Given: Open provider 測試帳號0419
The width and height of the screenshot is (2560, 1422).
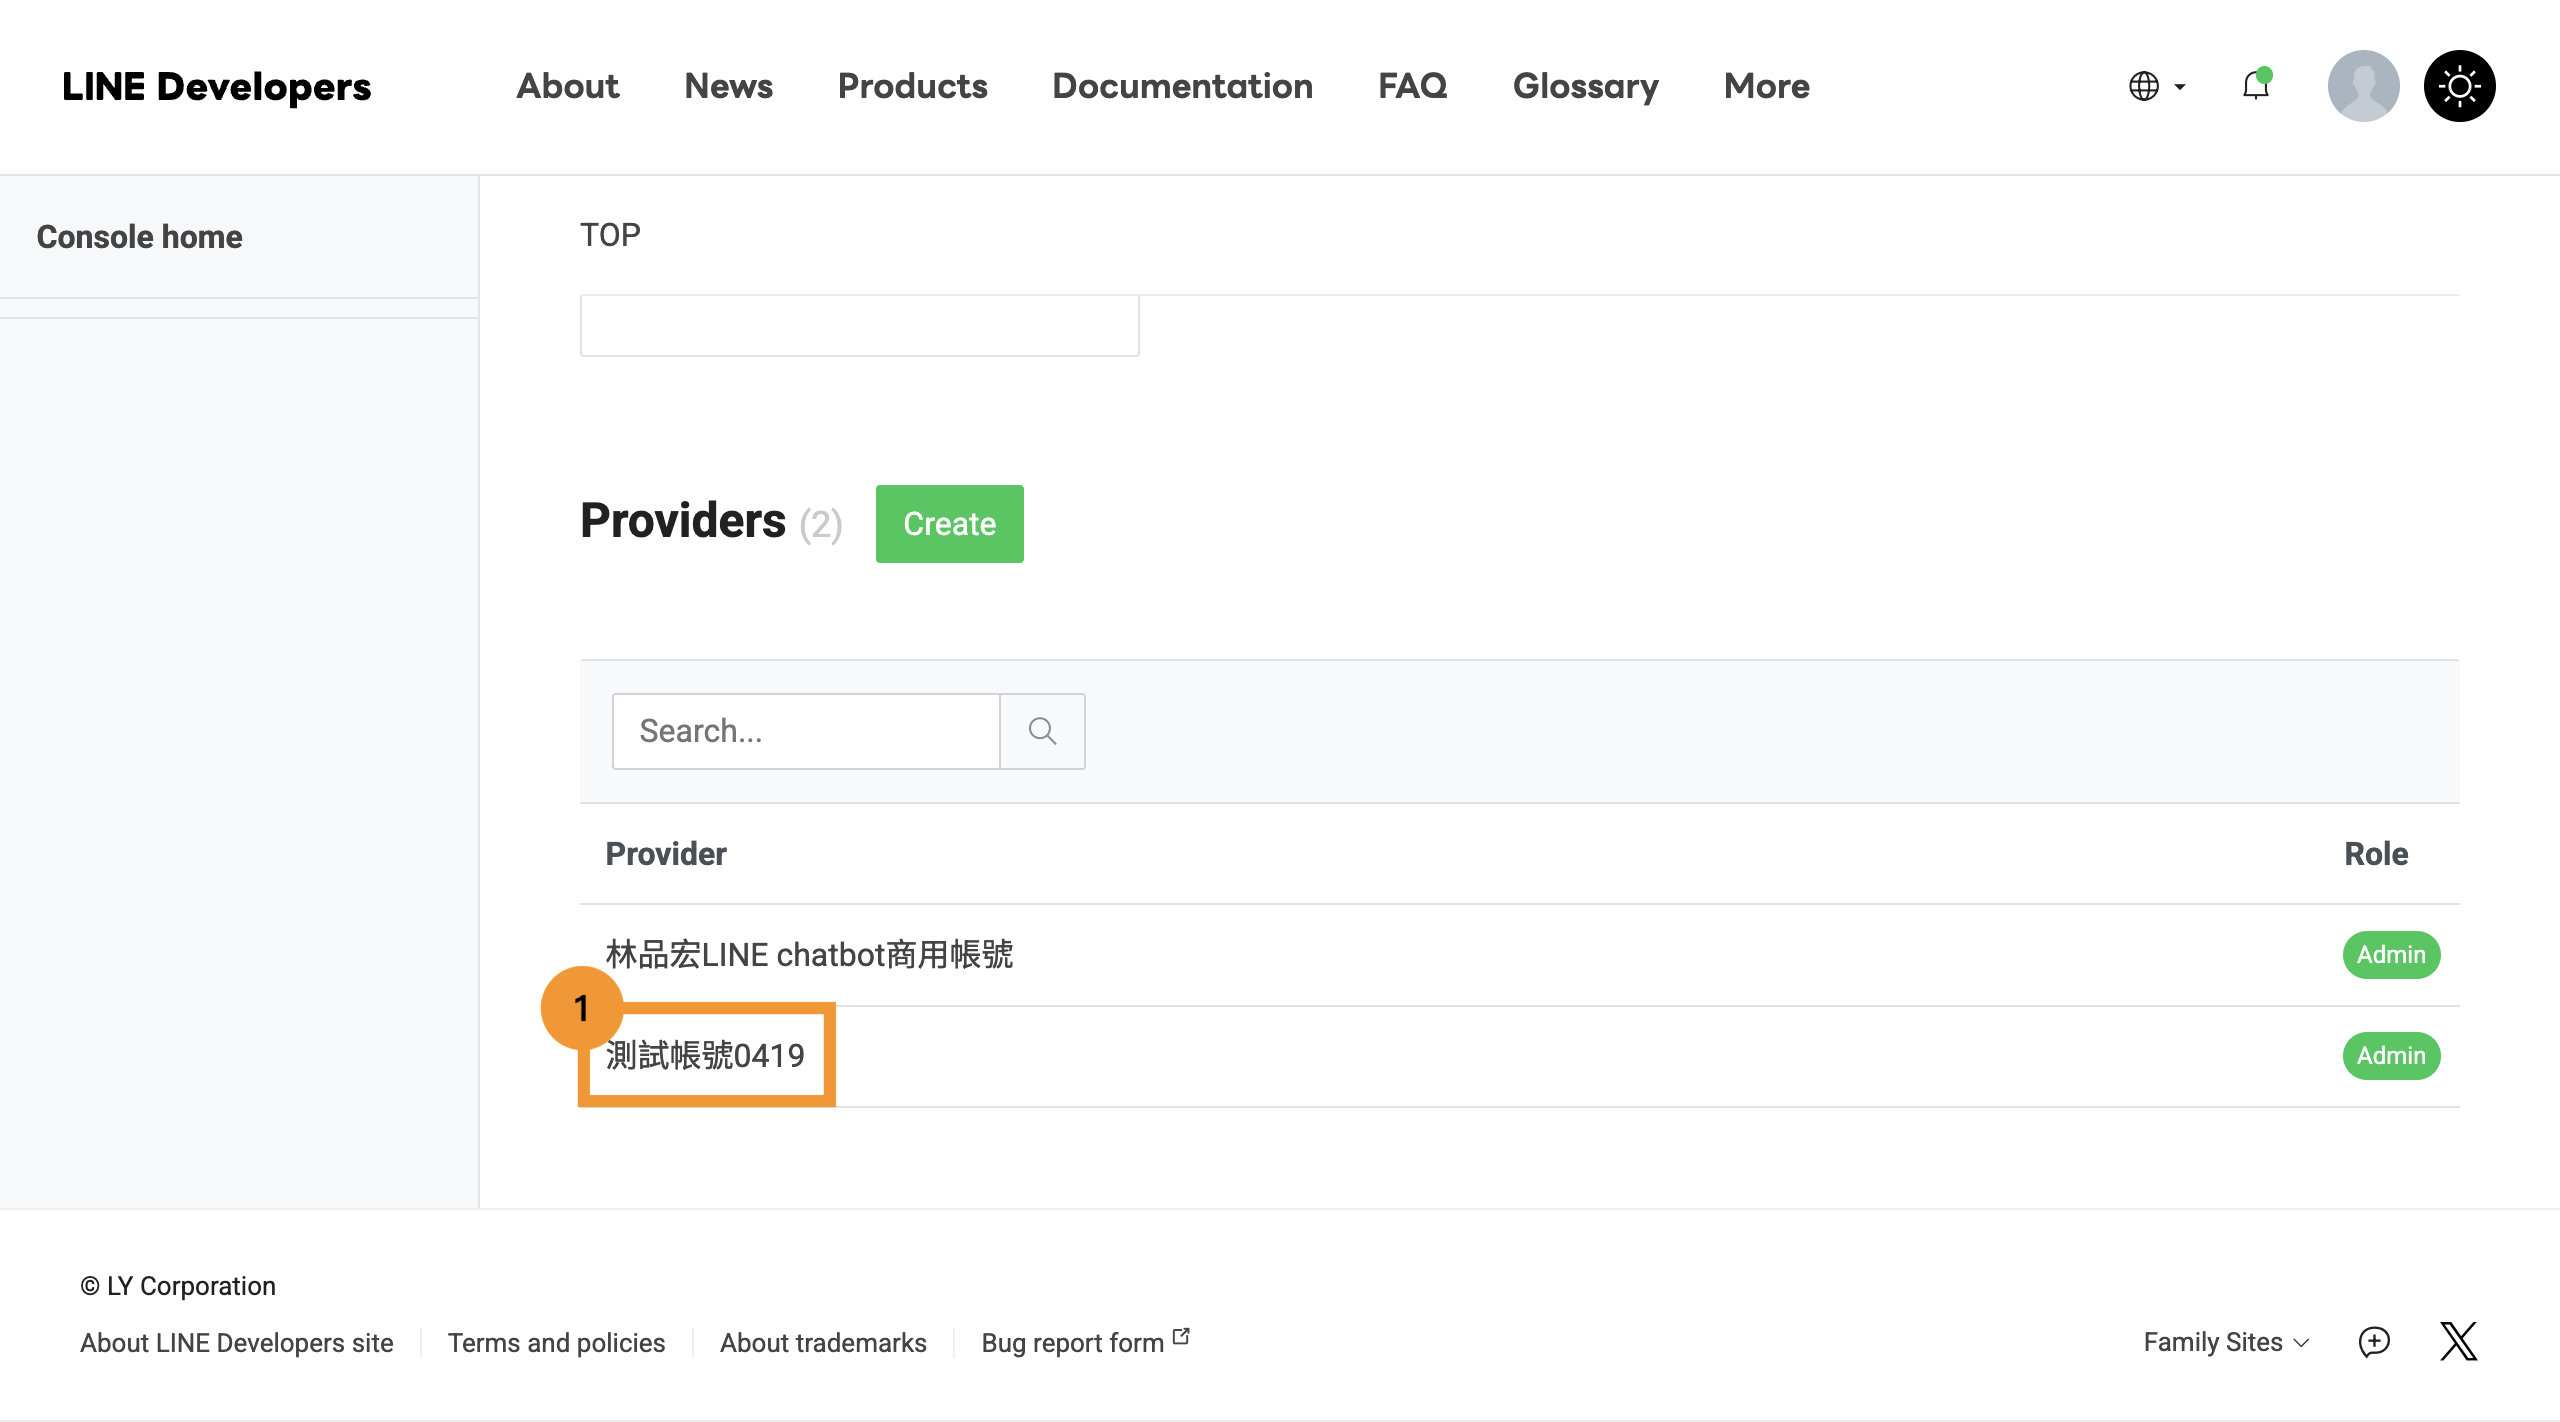Looking at the screenshot, I should 705,1056.
